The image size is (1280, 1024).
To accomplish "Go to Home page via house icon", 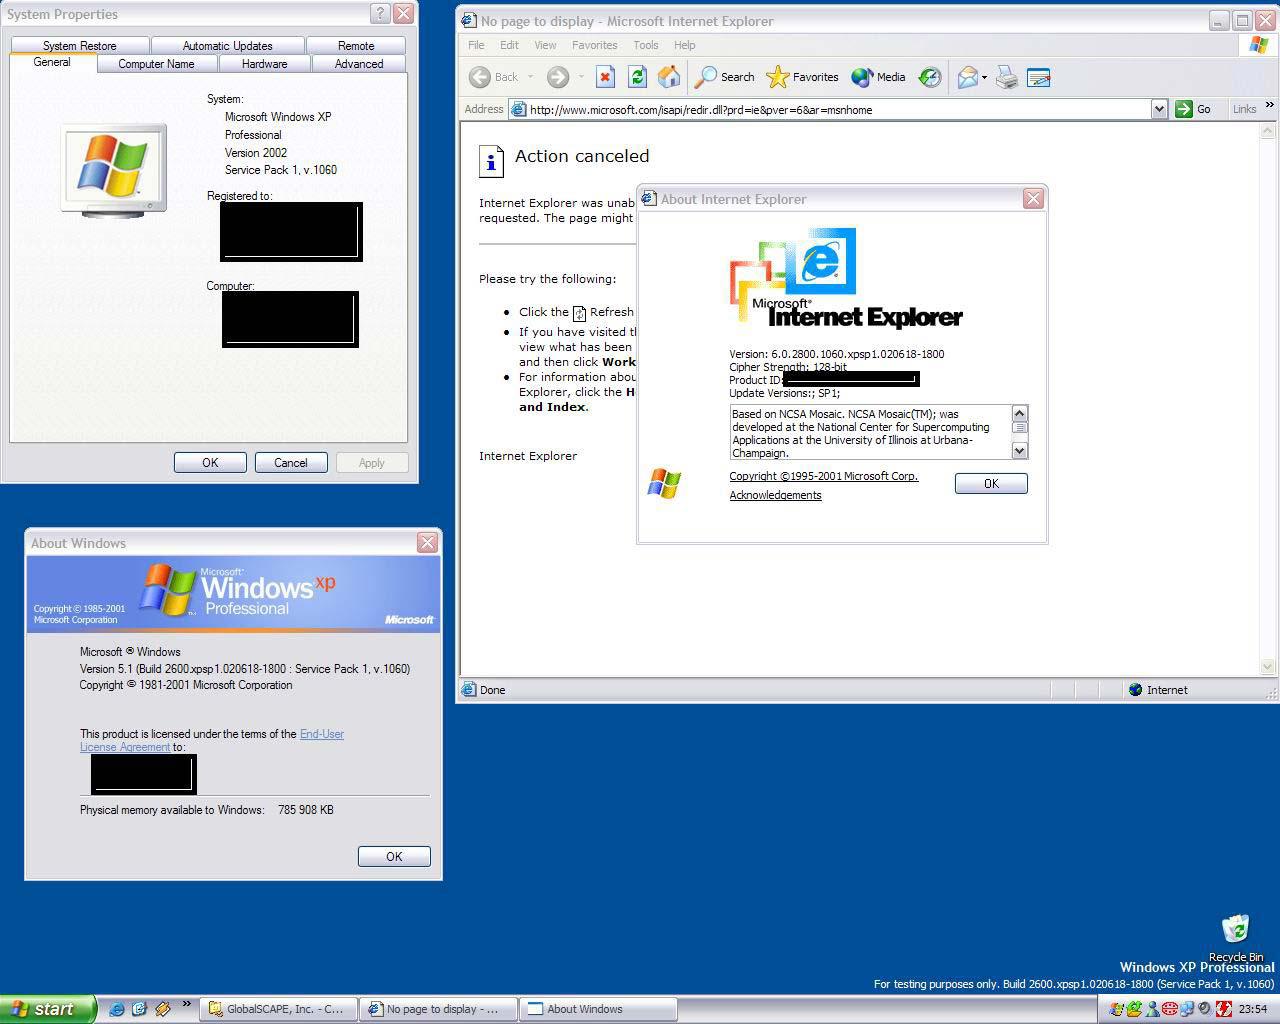I will click(x=669, y=77).
